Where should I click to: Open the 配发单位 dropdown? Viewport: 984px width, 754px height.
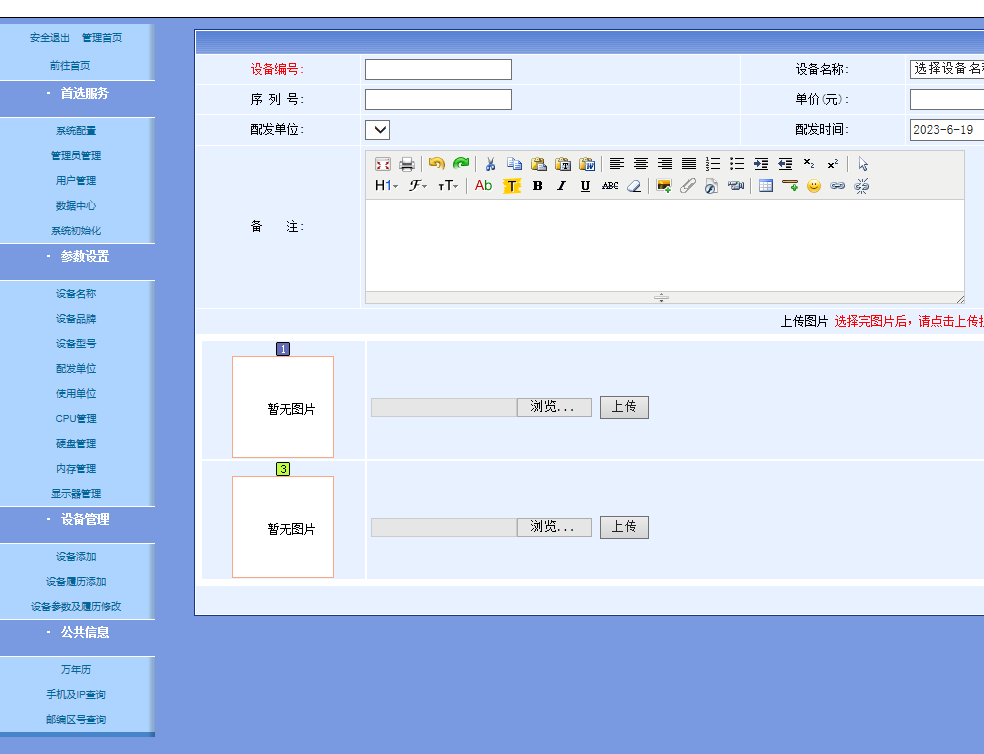378,130
